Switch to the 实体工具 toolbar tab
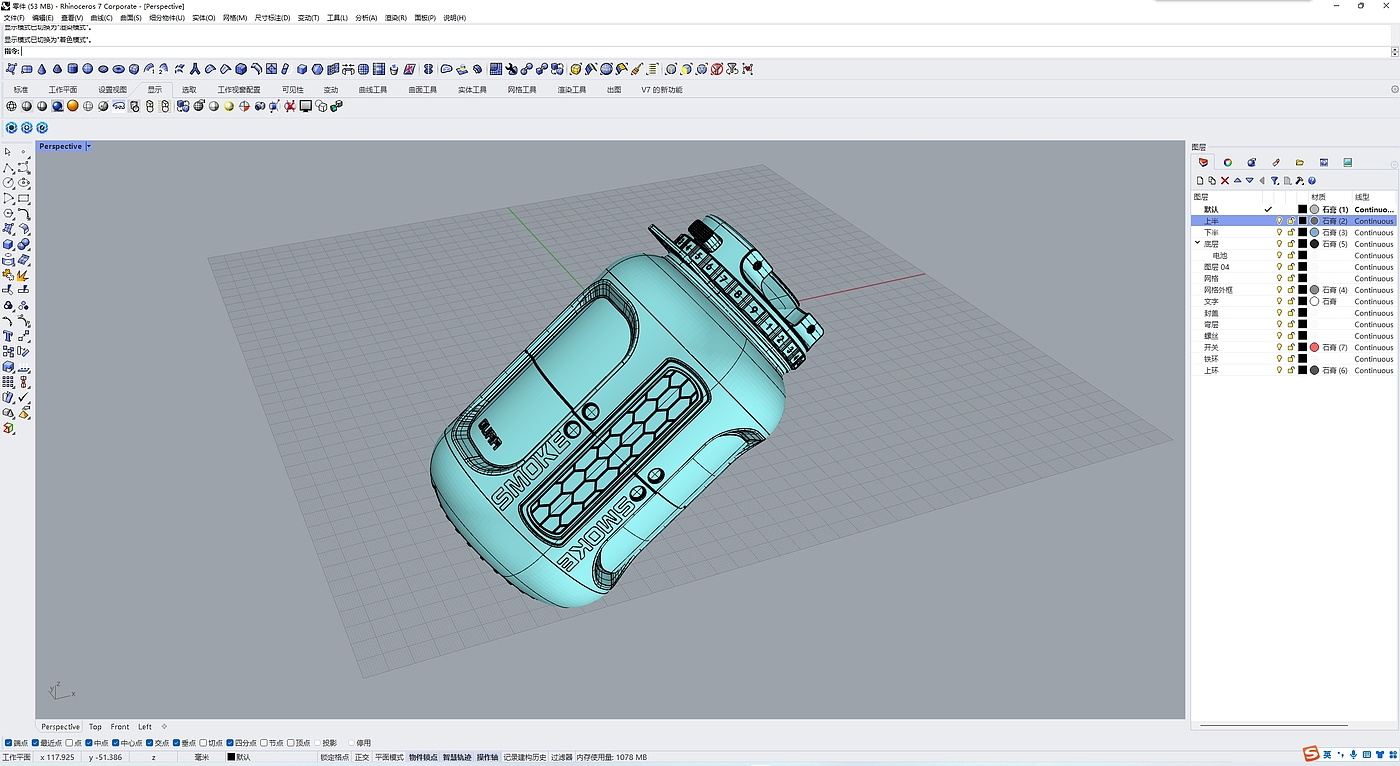 click(x=472, y=90)
